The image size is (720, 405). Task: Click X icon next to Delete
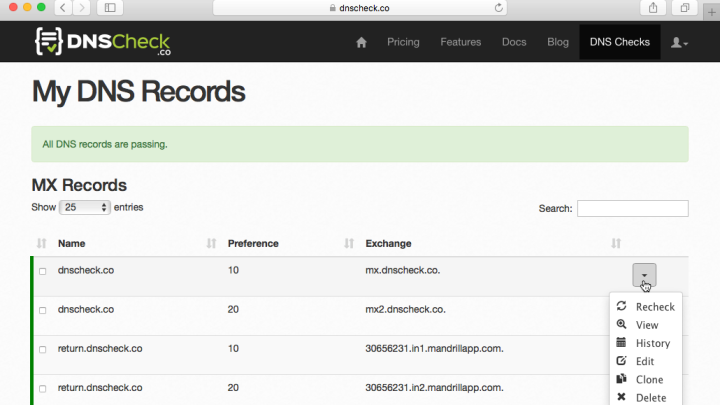(621, 397)
